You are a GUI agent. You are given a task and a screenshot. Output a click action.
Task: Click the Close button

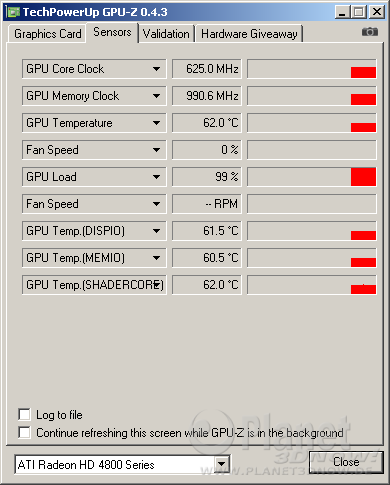point(346,462)
